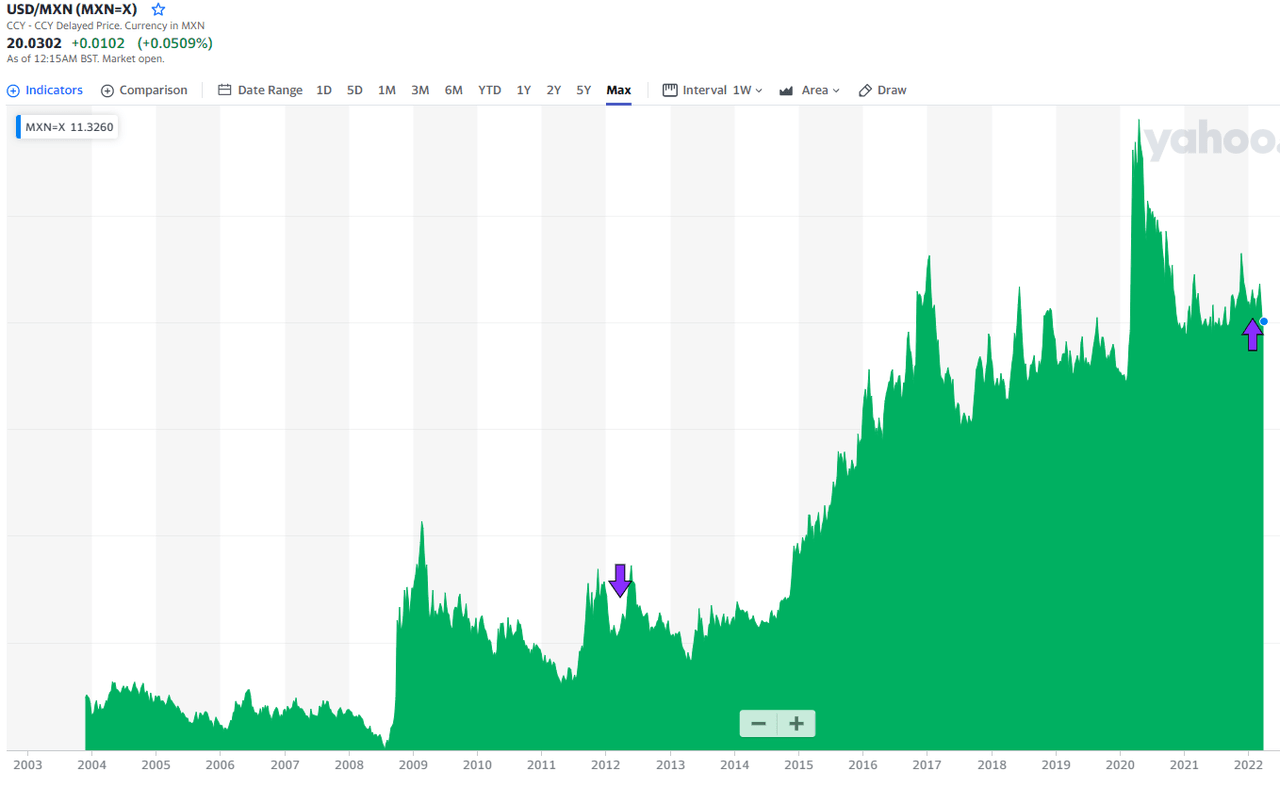Add USD/MXN to watchlist with star icon
1280x804 pixels.
point(158,9)
